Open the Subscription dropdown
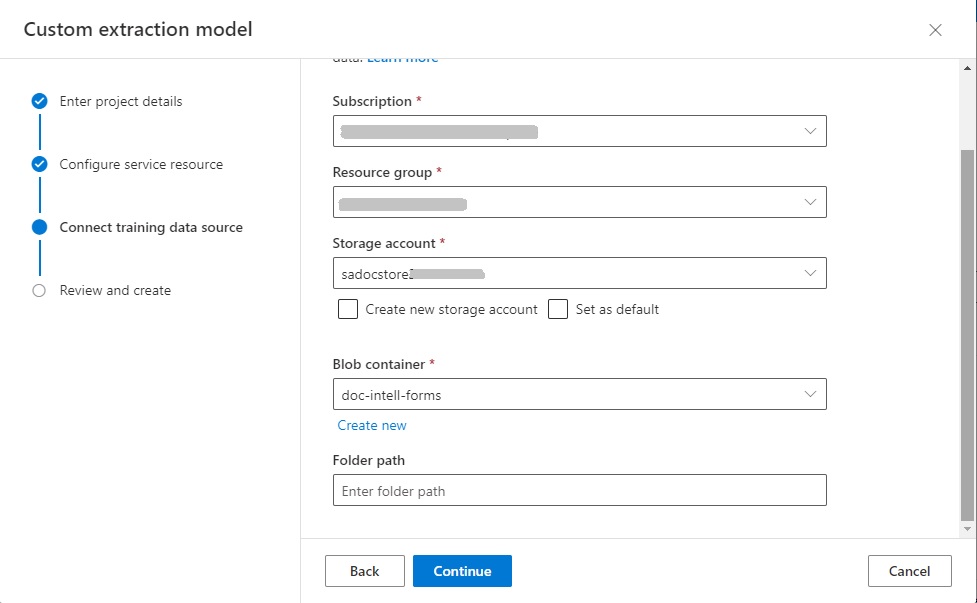The width and height of the screenshot is (977, 603). [579, 131]
